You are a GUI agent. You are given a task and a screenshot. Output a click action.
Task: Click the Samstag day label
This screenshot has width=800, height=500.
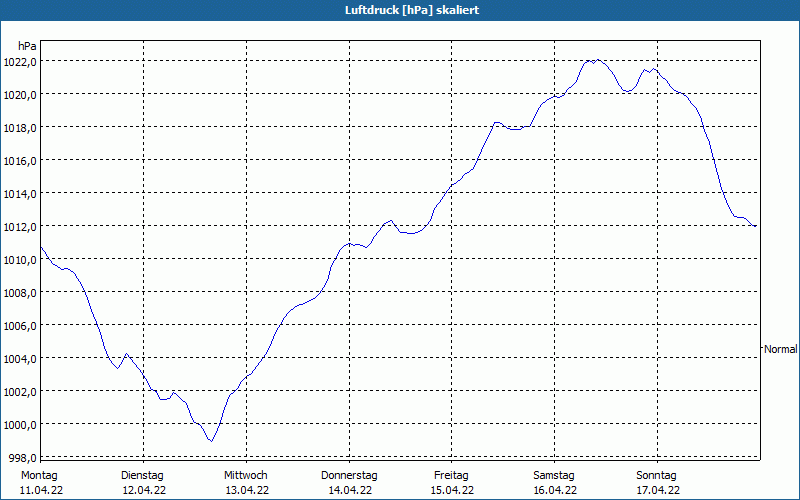click(x=554, y=476)
